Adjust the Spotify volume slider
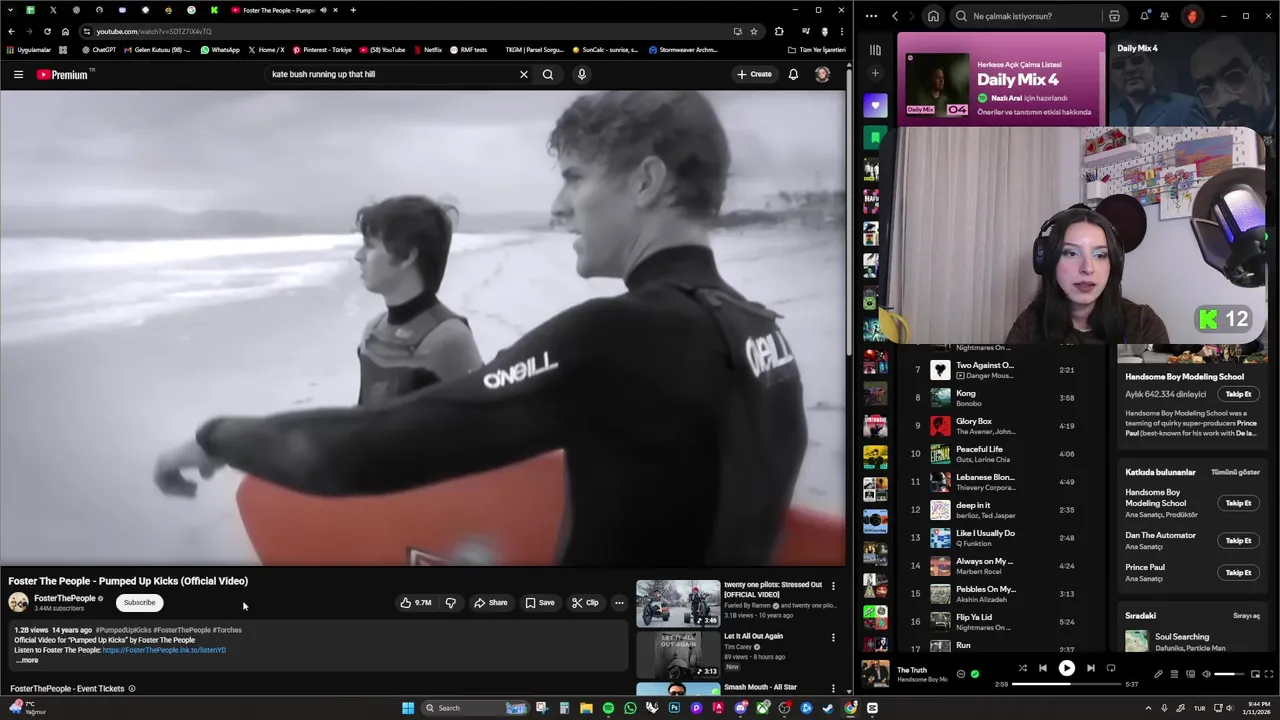This screenshot has width=1280, height=720. click(1229, 674)
